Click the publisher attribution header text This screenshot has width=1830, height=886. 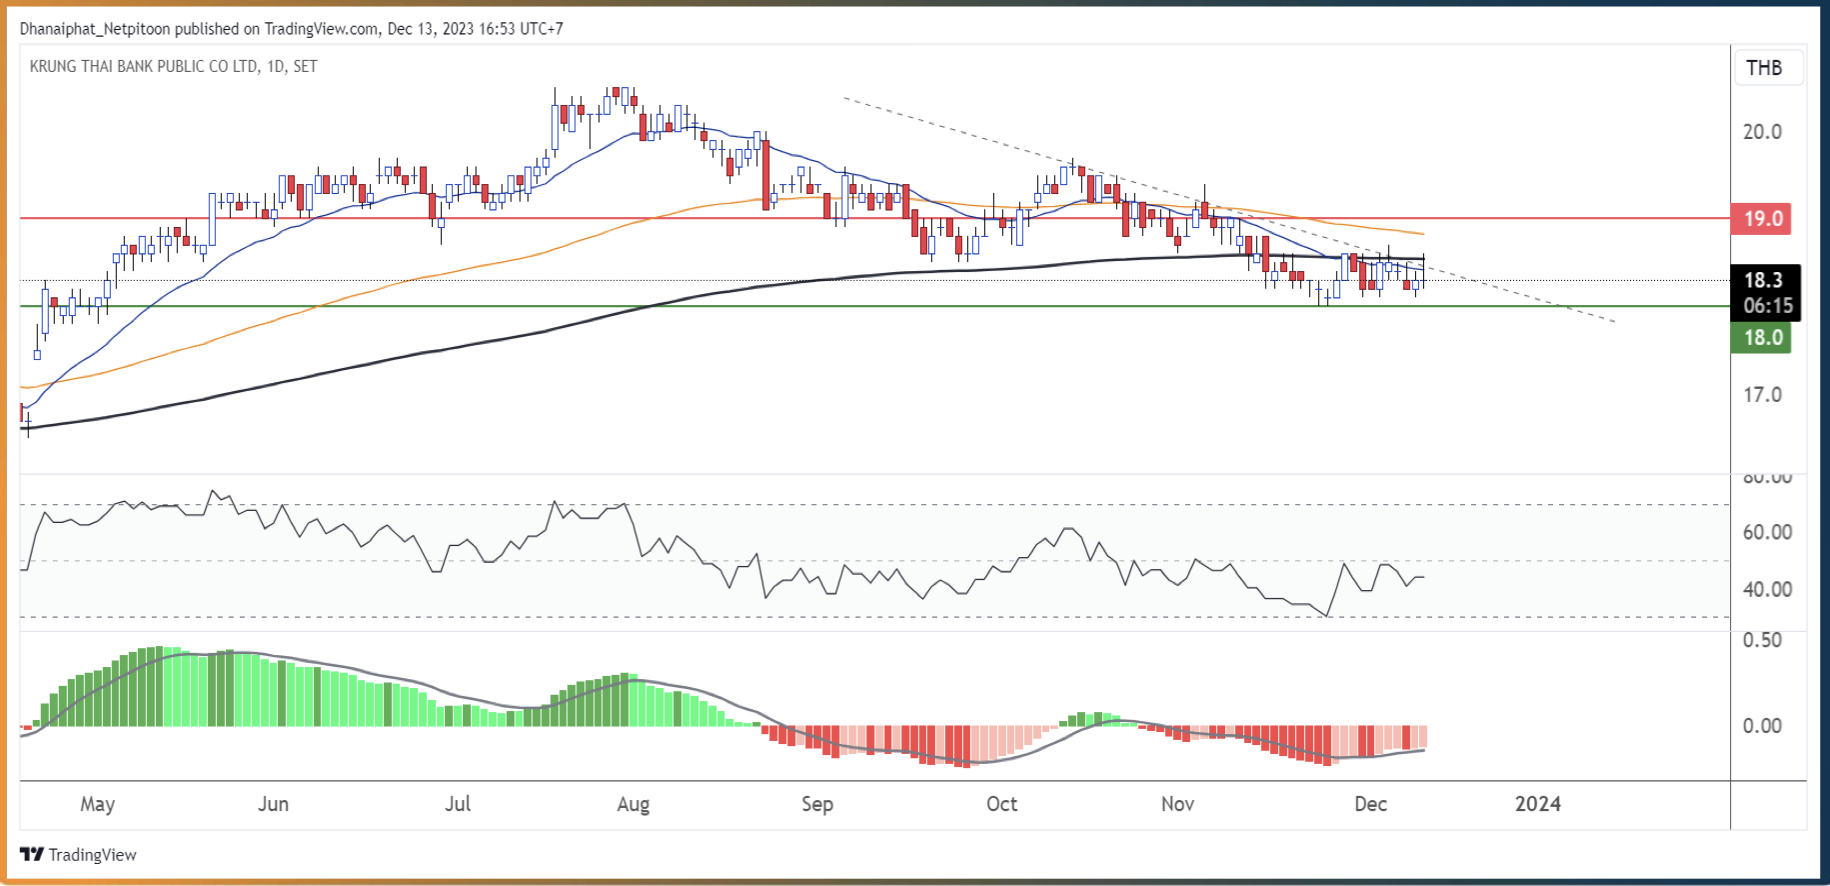tap(291, 28)
